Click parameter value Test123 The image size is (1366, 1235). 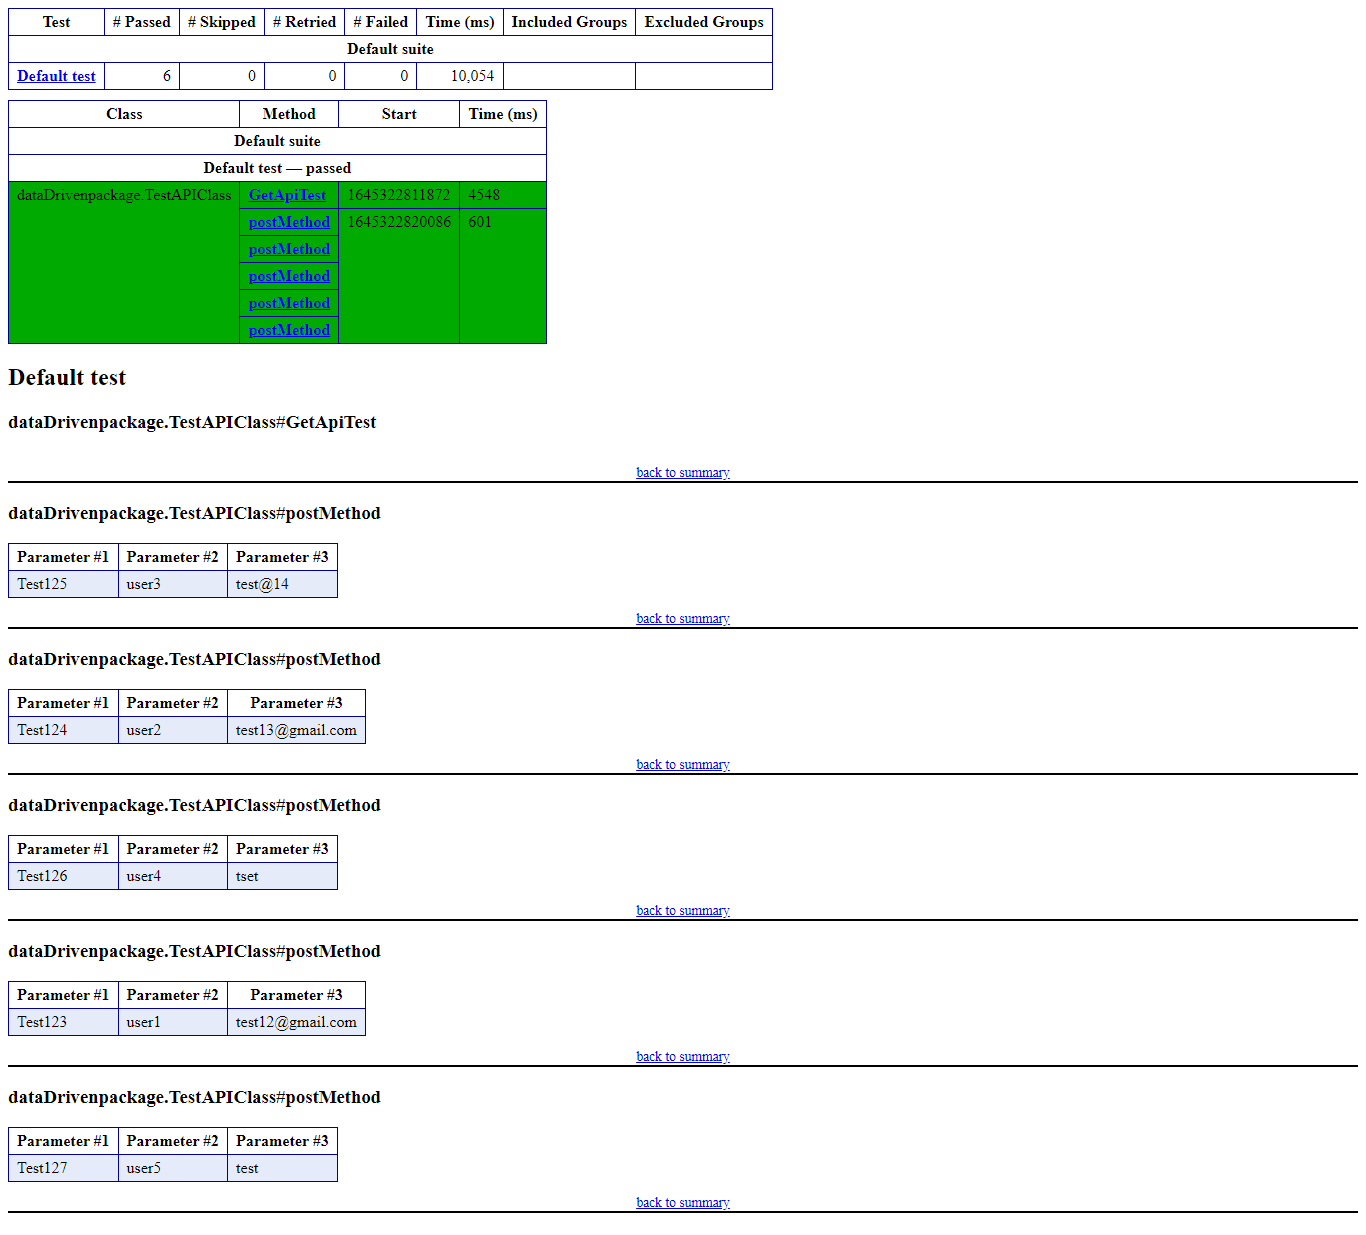pos(42,1022)
